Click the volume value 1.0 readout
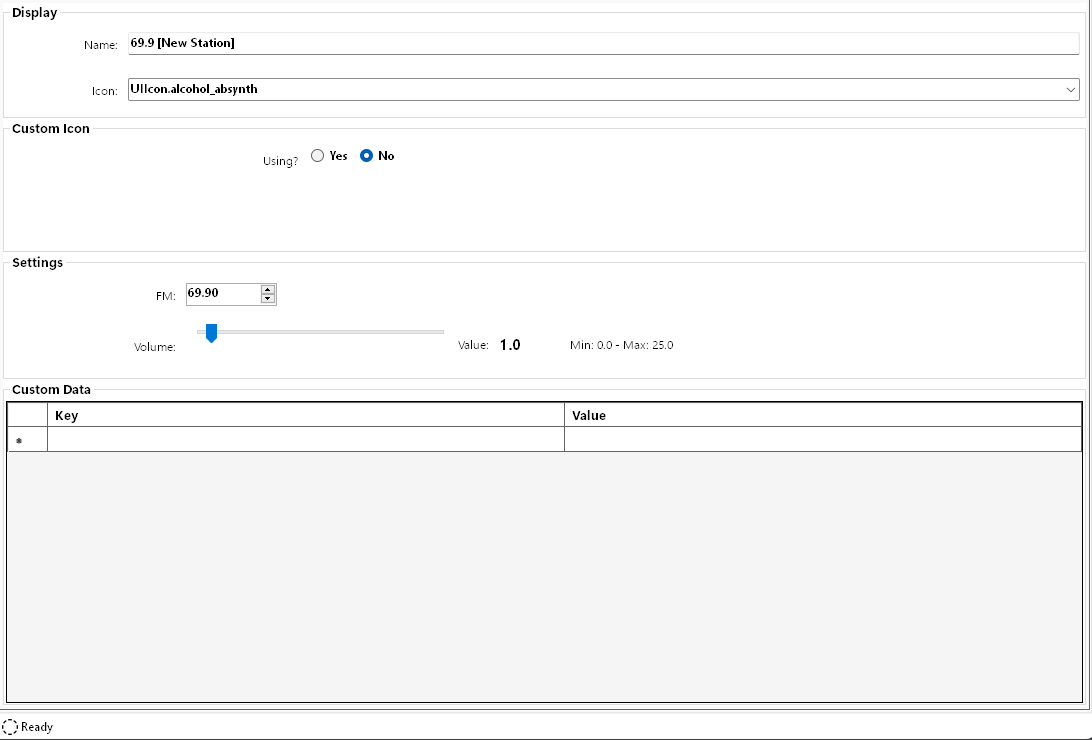1092x740 pixels. point(510,345)
